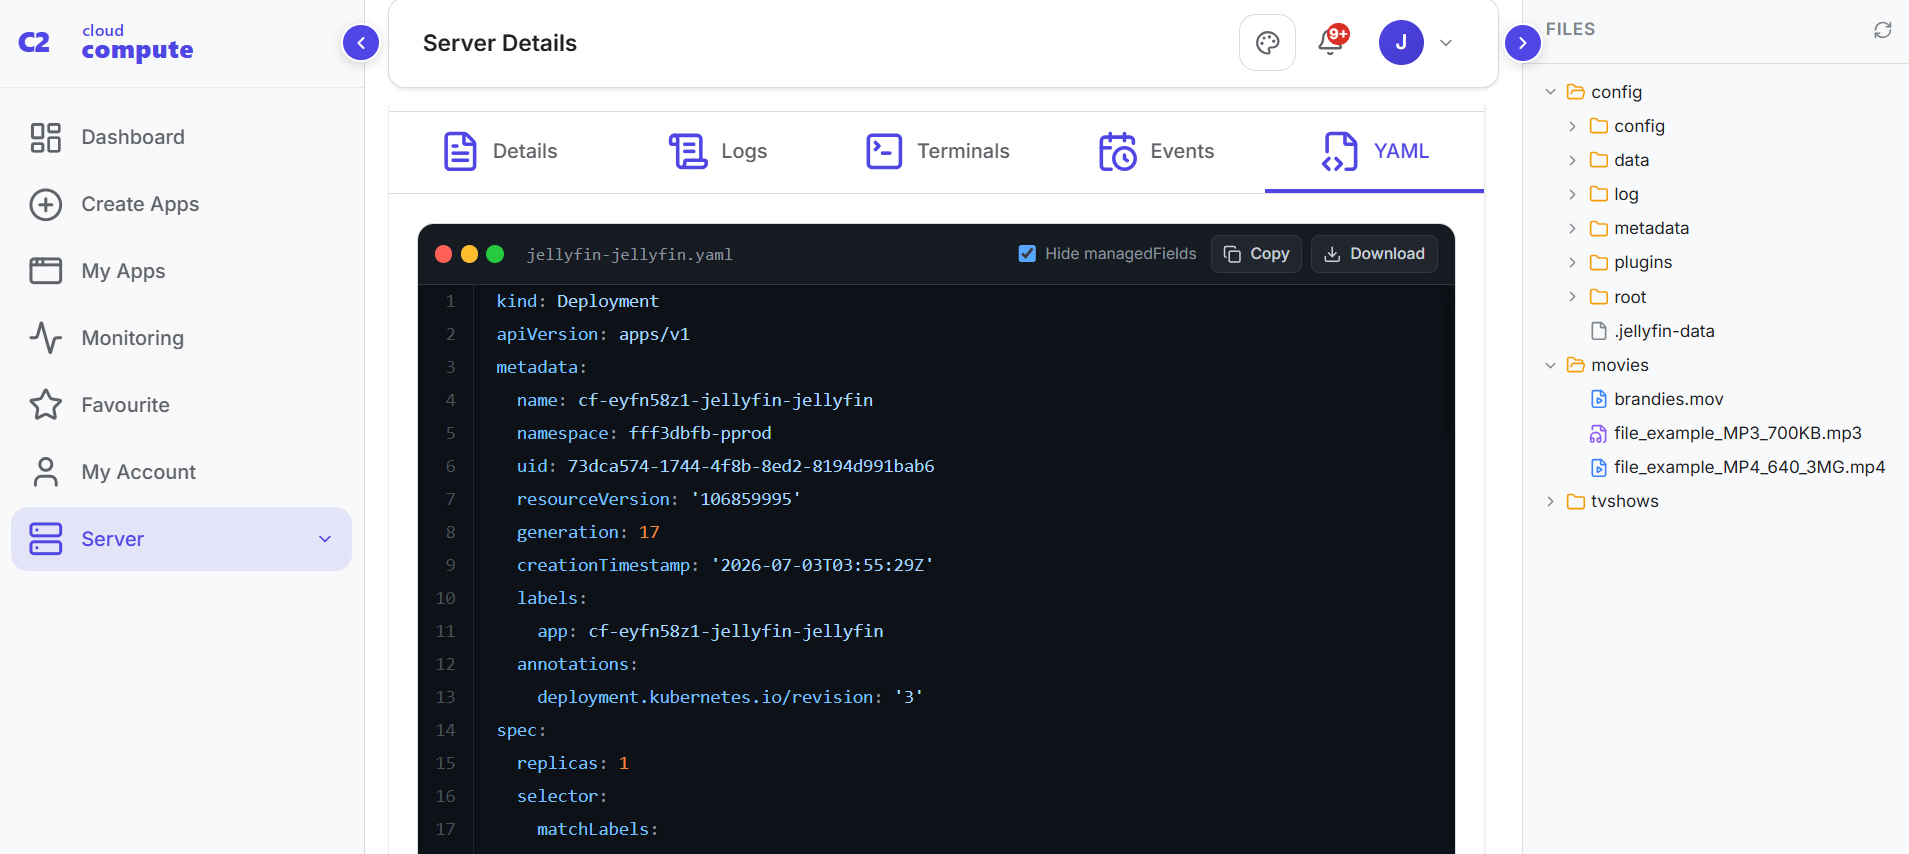Collapse the left sidebar arrow button
1909x854 pixels.
pyautogui.click(x=361, y=43)
